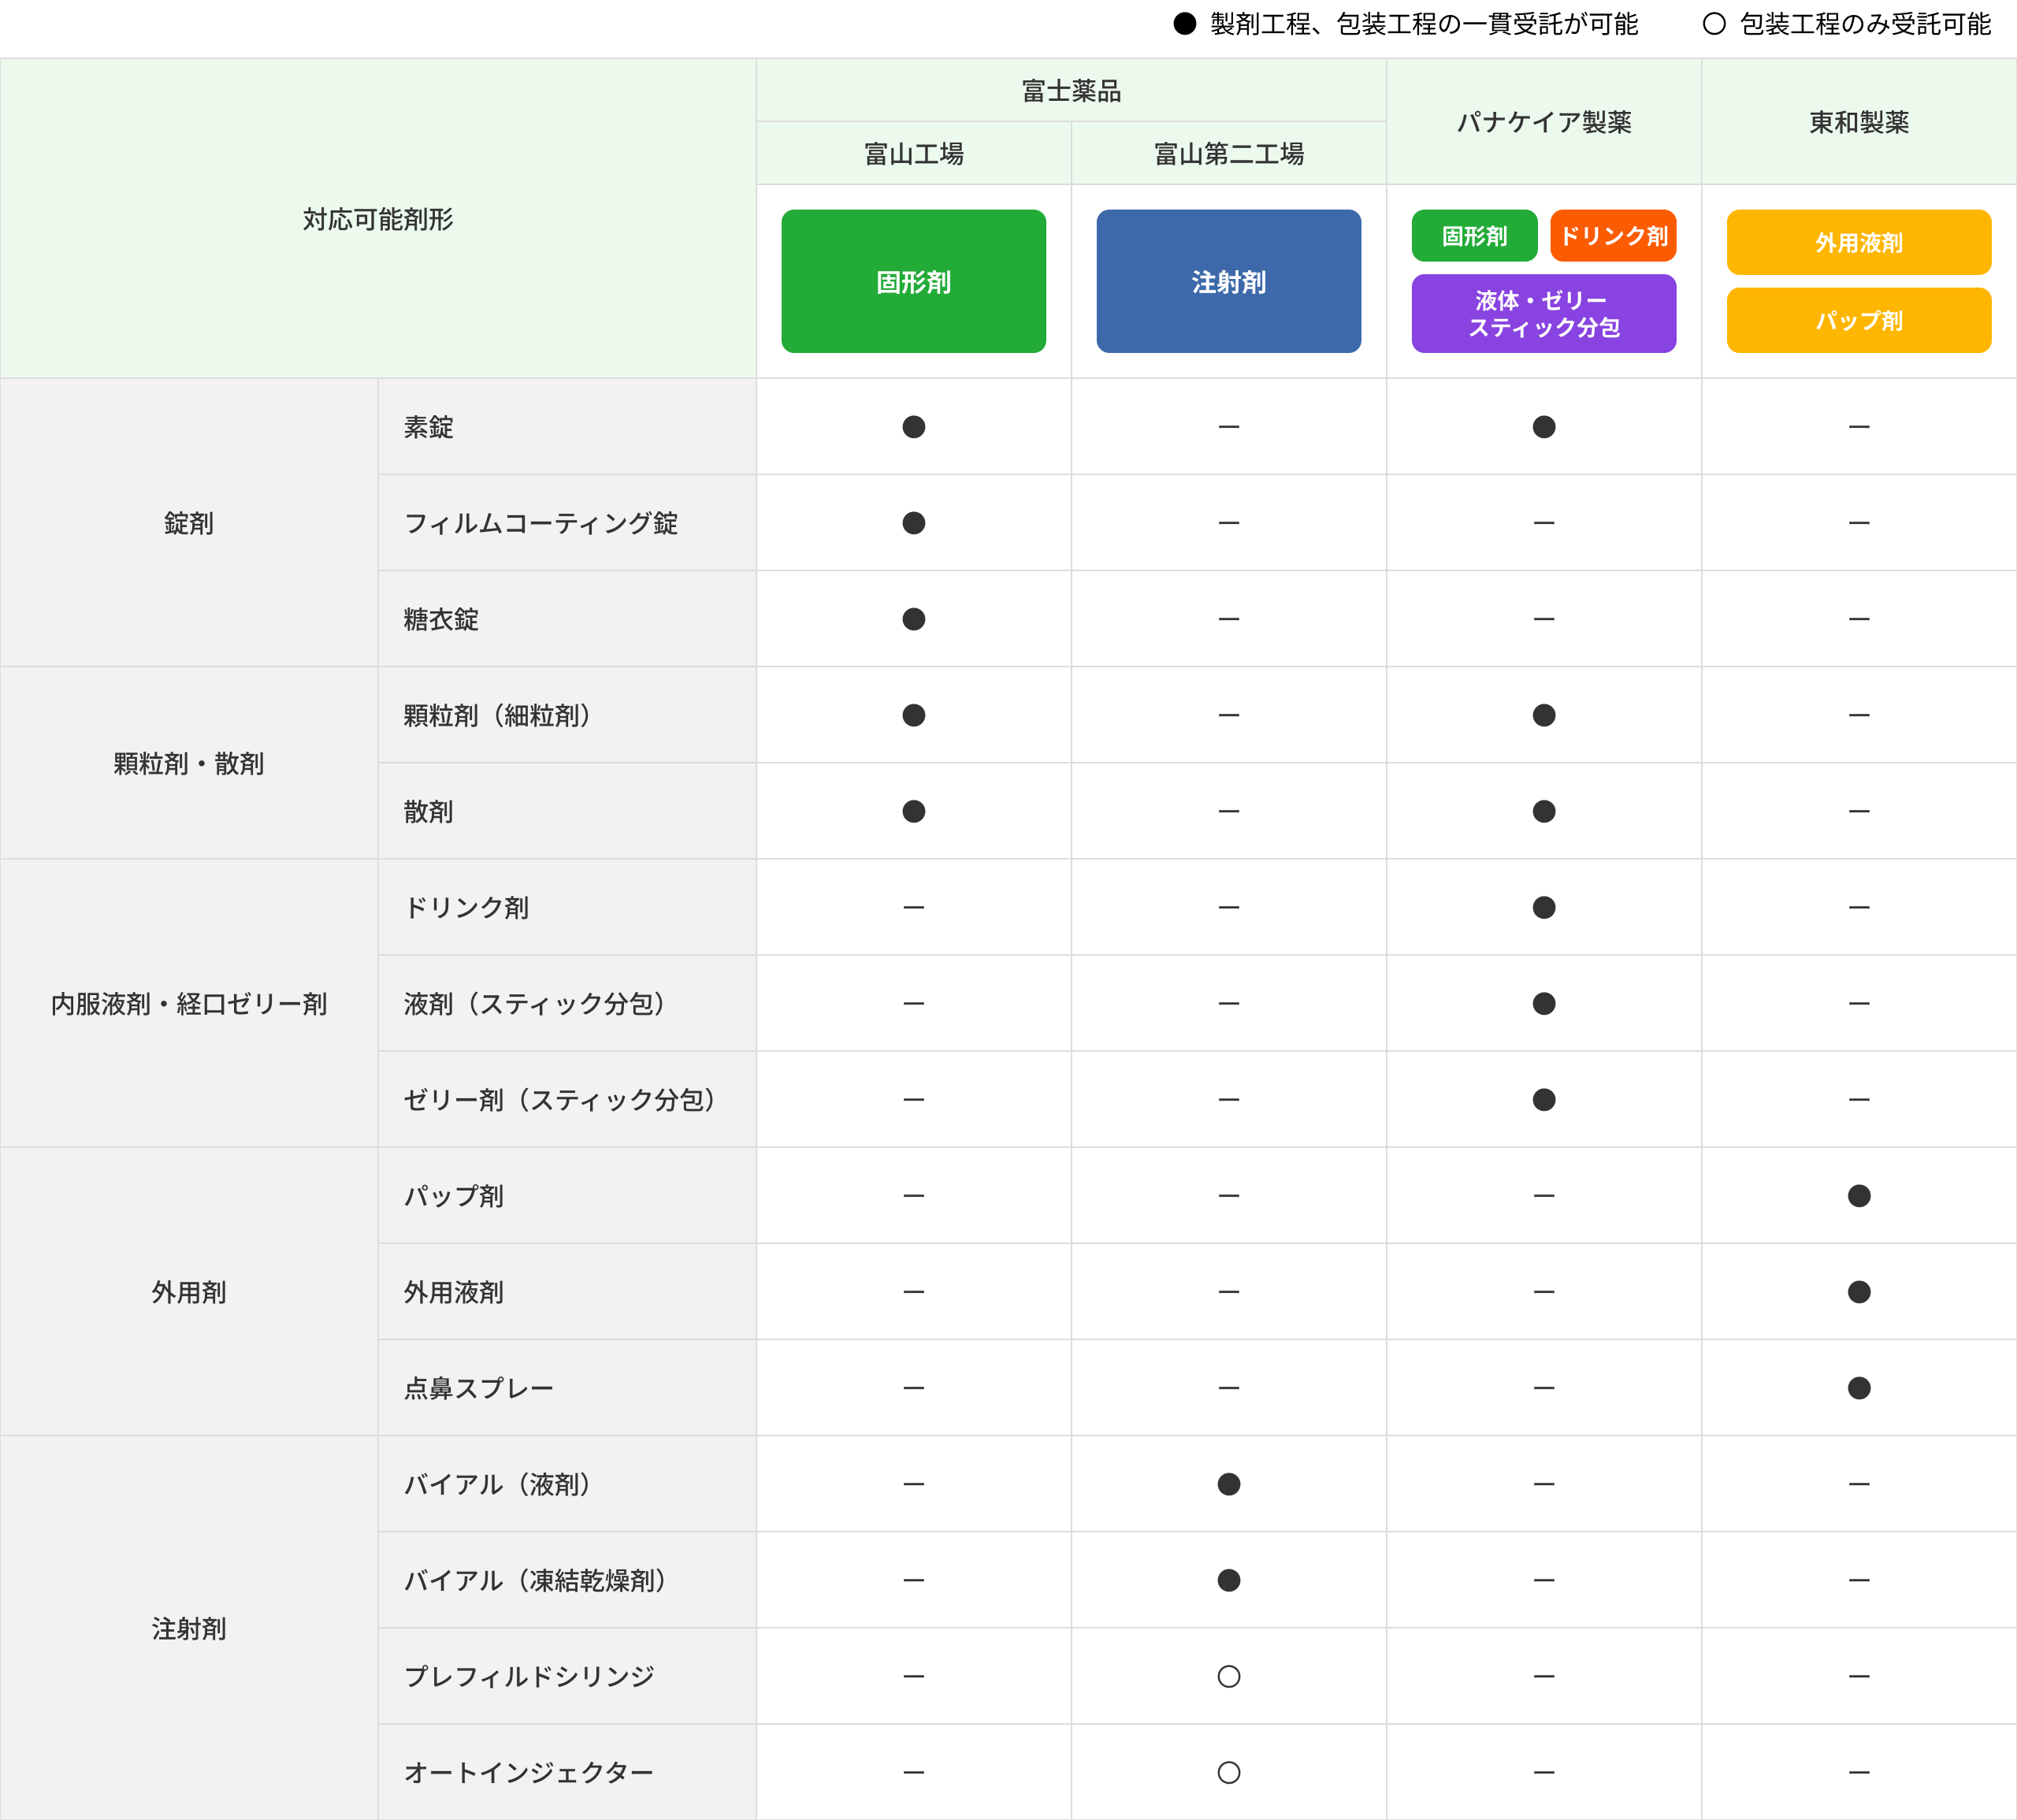Screen dimensions: 2017x1820
Task: Select the small green 固形剤 badge for パナケイア製薬
Action: (x=1474, y=236)
